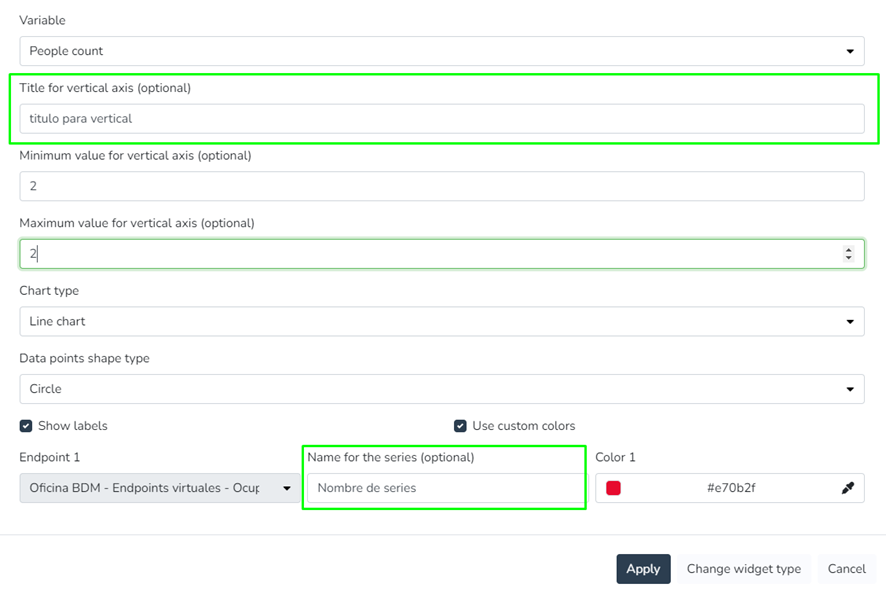
Task: Click the 'Show labels' text label
Action: 72,426
